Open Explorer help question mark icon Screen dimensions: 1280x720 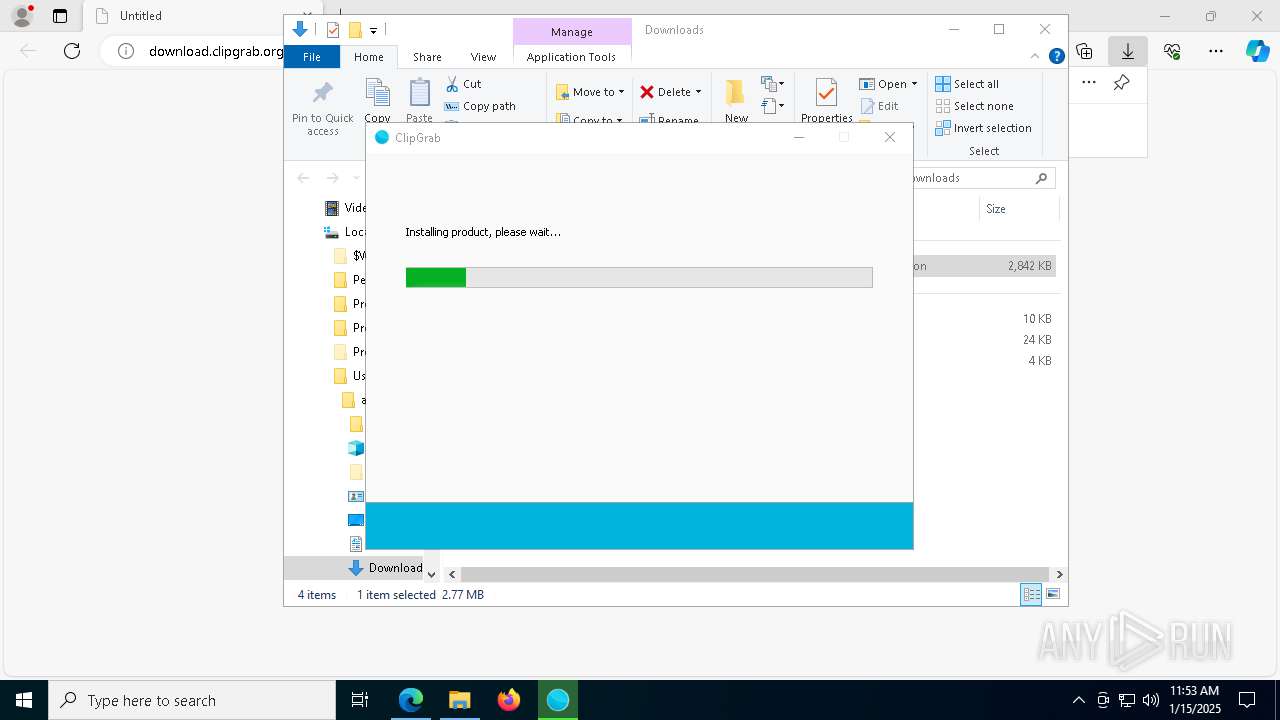1056,56
